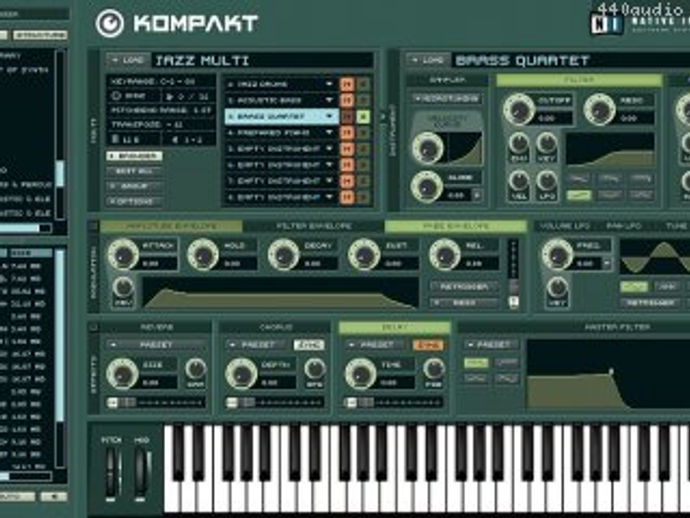The width and height of the screenshot is (690, 518).
Task: Open the master filter Preset dropdown
Action: [492, 345]
